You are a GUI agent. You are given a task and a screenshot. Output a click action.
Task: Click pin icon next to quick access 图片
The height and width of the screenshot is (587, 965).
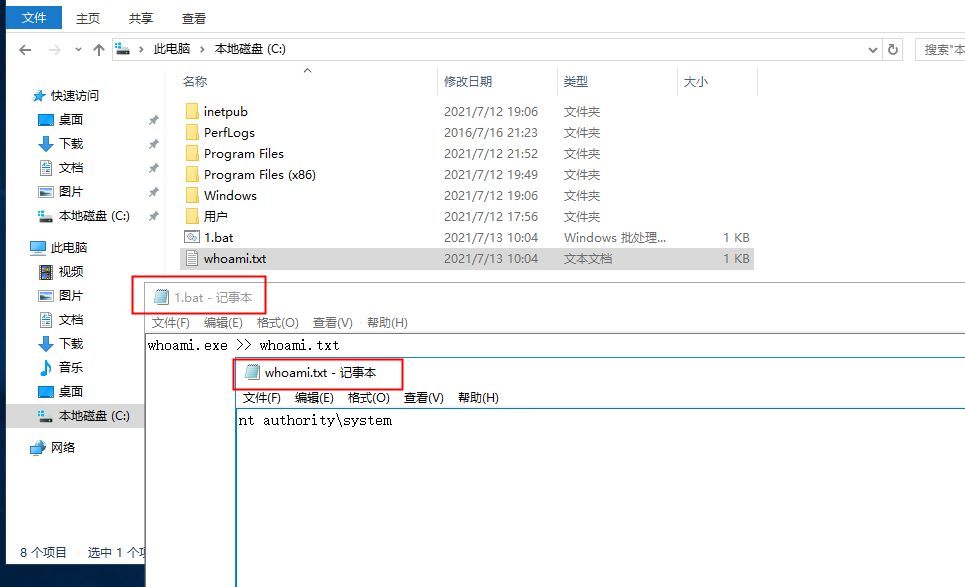[154, 192]
